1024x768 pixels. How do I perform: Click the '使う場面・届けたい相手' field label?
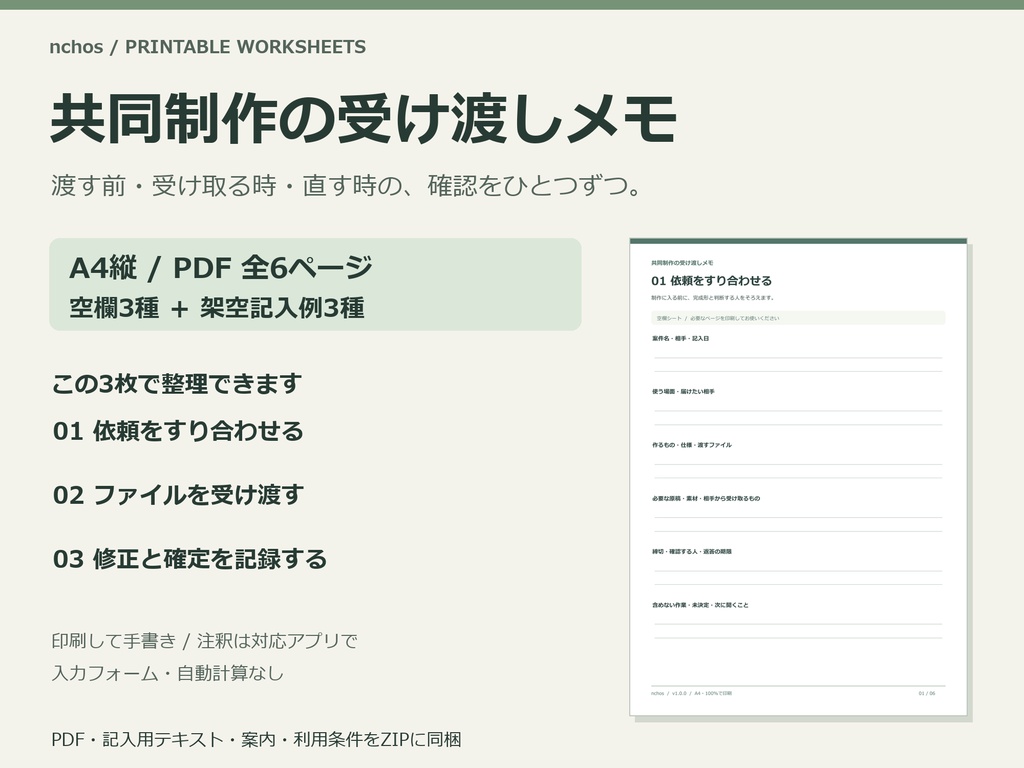tap(683, 391)
